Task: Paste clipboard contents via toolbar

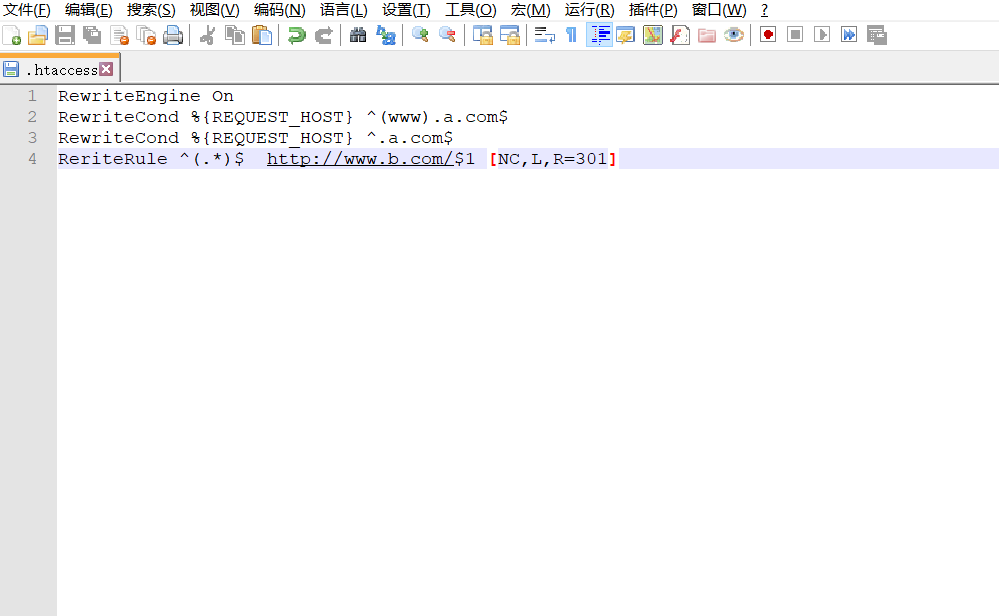Action: pos(261,35)
